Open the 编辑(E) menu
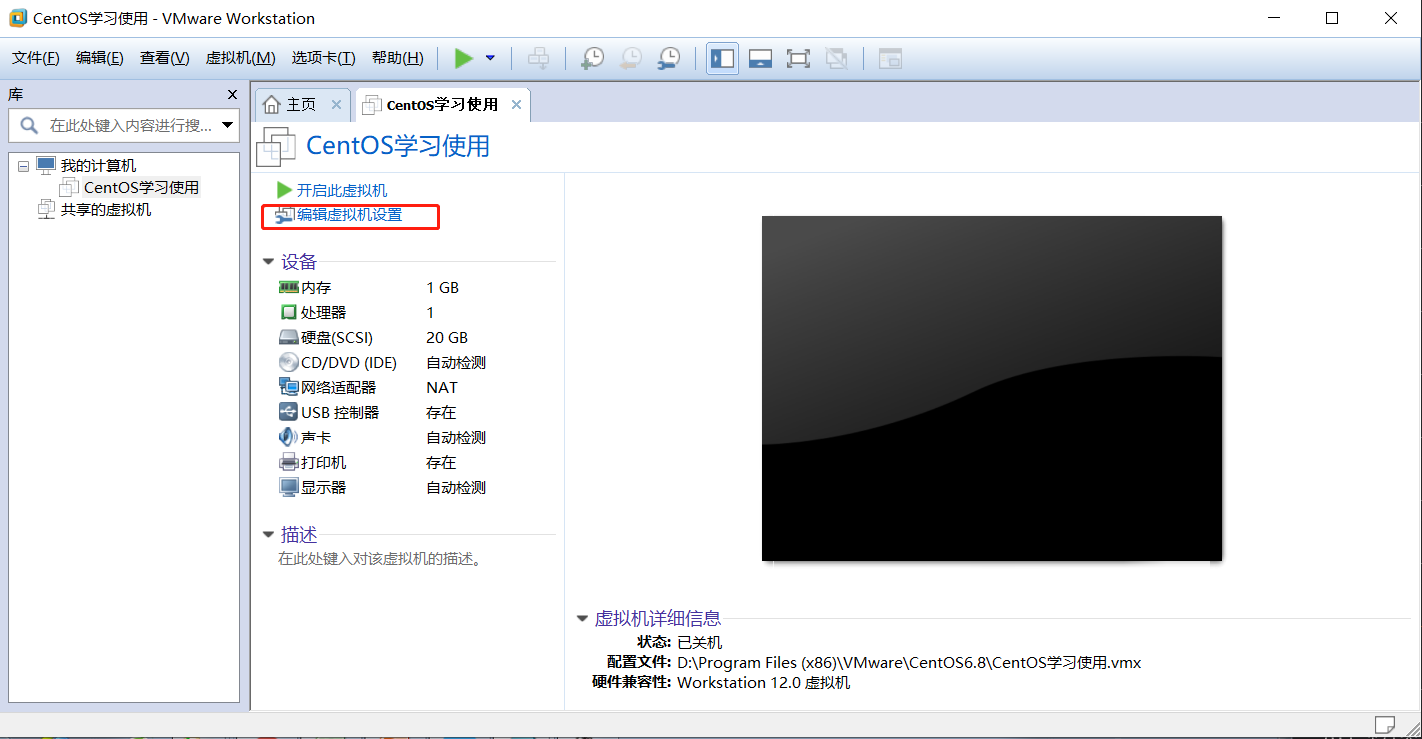The height and width of the screenshot is (739, 1422). pyautogui.click(x=100, y=58)
